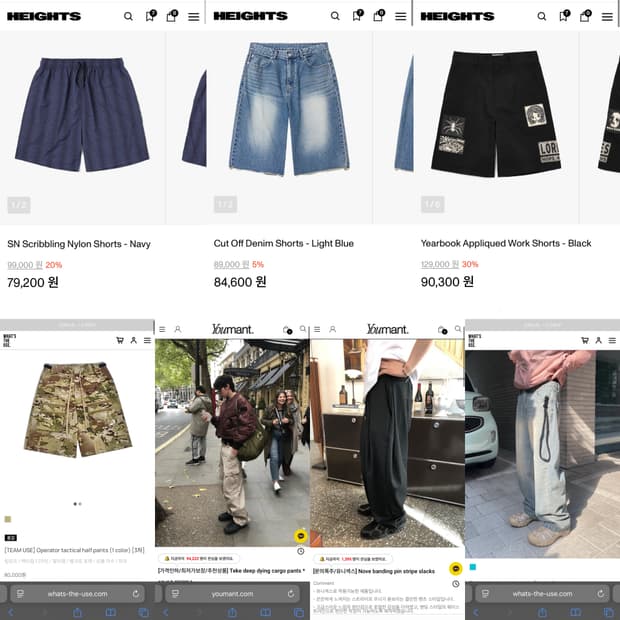Select the camo shorts product image
Viewport: 620px width, 620px height.
click(x=78, y=410)
